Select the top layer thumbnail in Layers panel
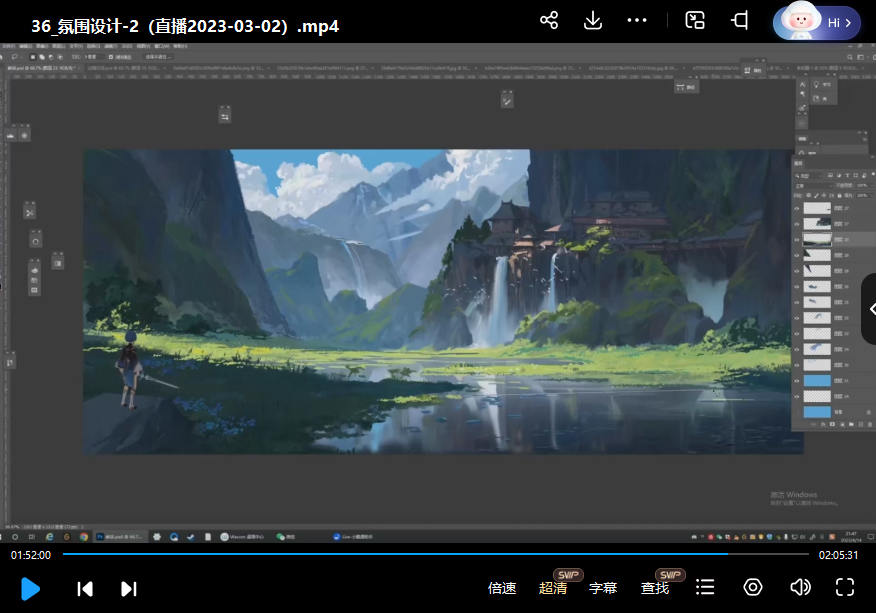This screenshot has height=613, width=876. point(817,208)
